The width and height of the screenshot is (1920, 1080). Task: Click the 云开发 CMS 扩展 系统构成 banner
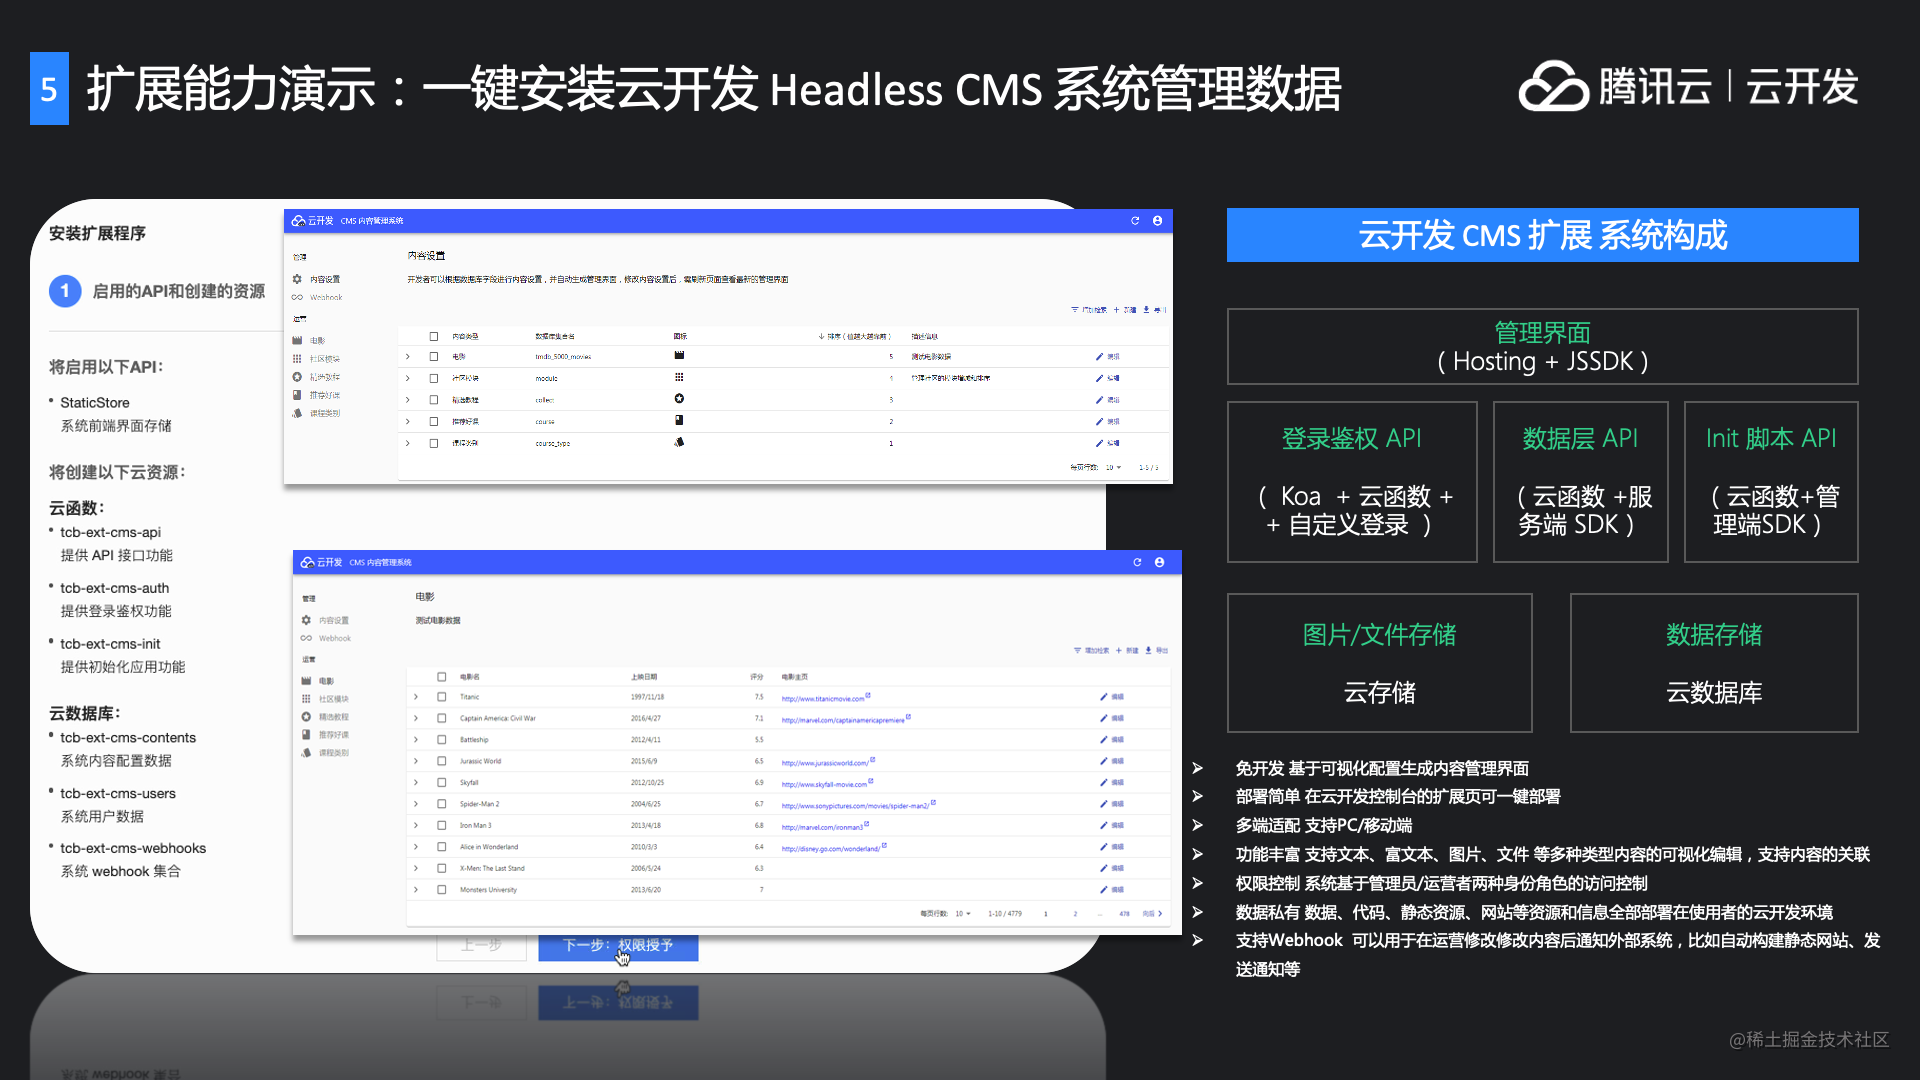1542,235
